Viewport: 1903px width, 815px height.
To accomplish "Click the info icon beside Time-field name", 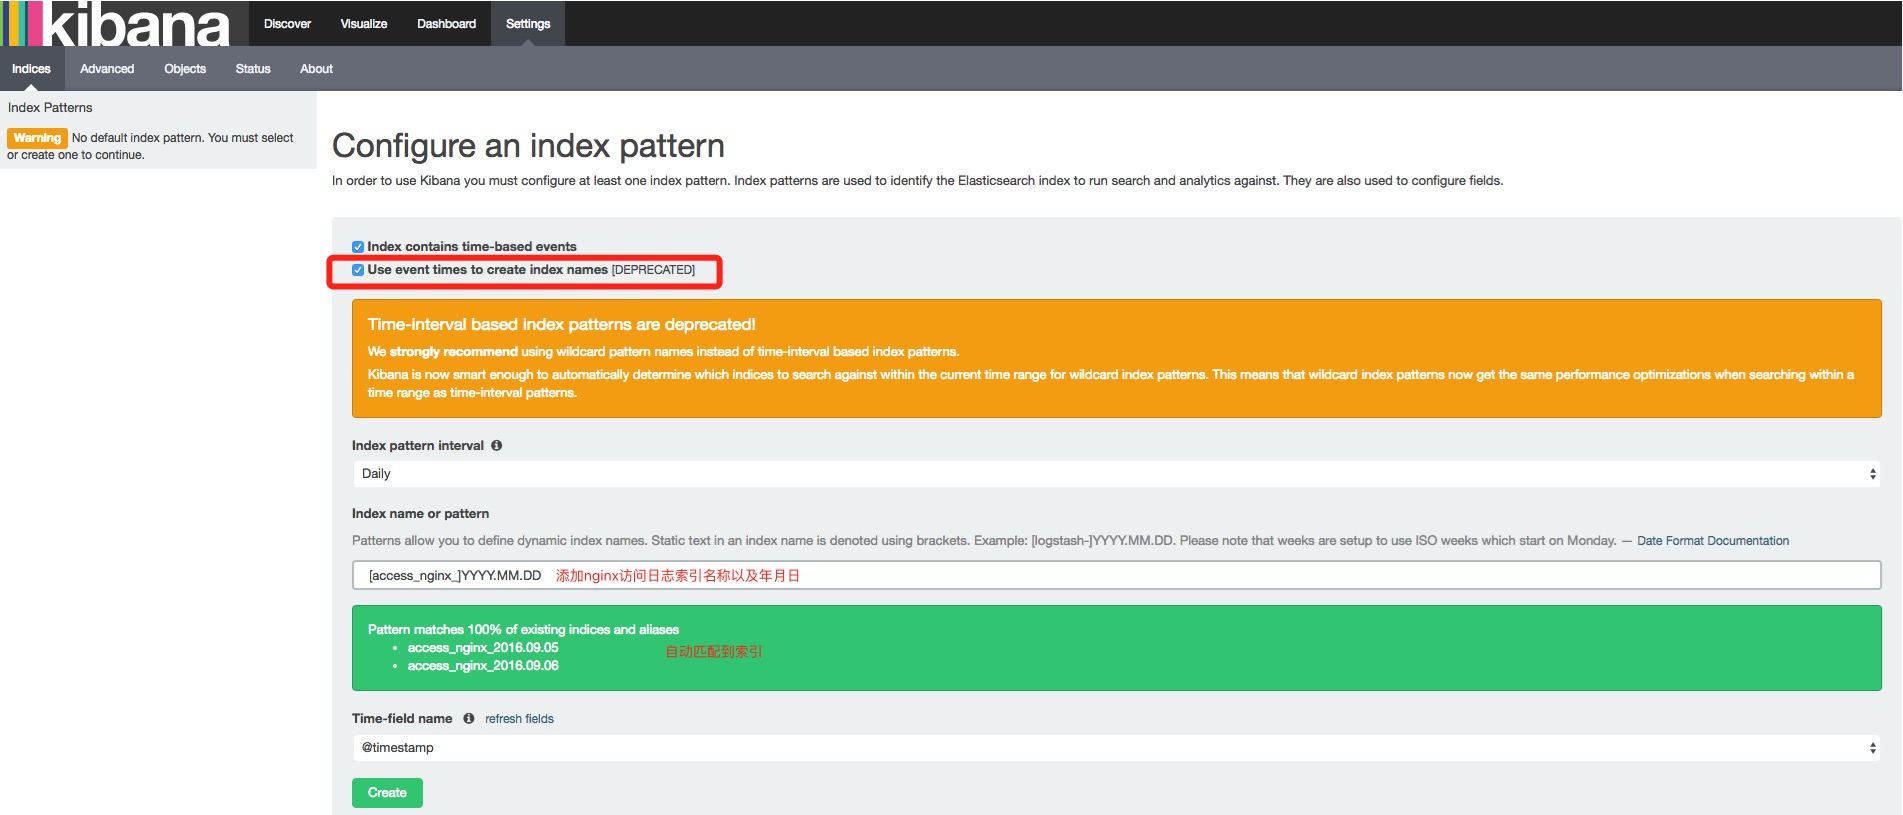I will (x=468, y=719).
